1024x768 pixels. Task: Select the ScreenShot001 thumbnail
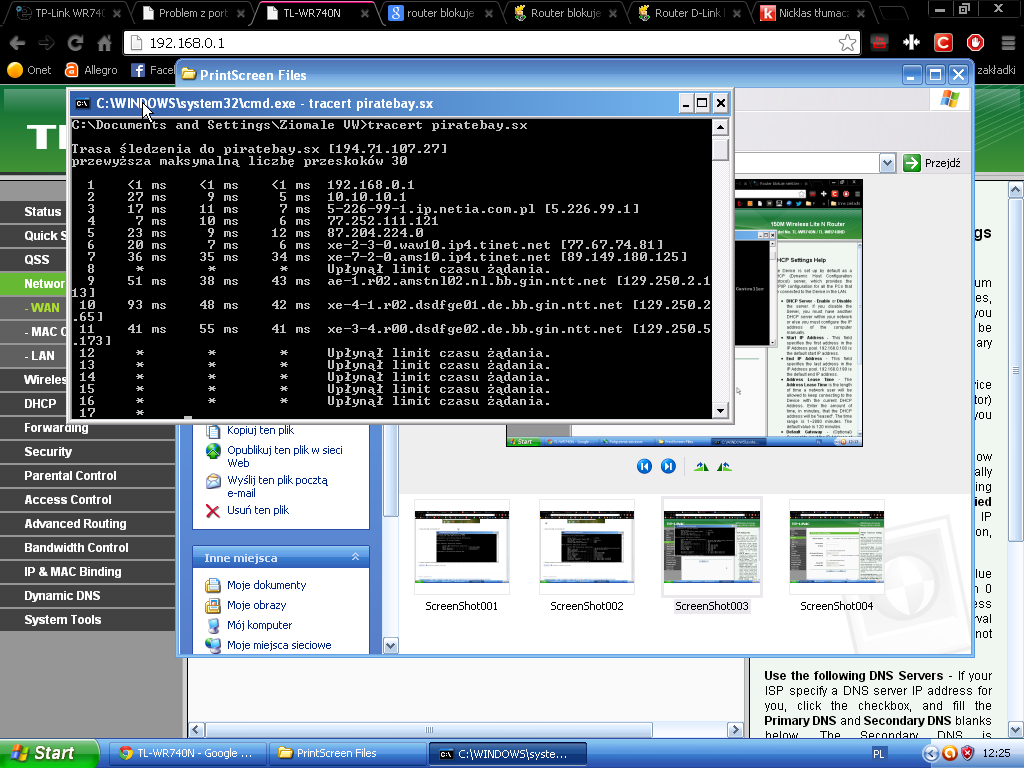[x=461, y=547]
